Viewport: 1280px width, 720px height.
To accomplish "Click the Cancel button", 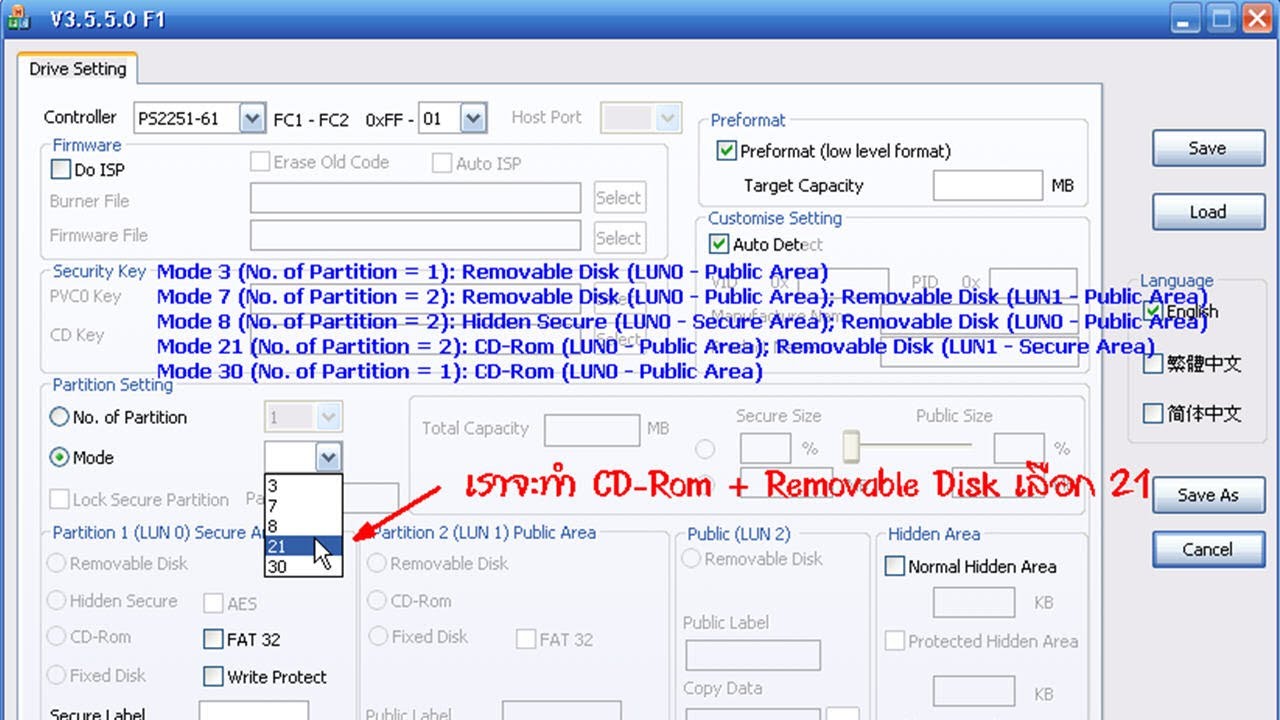I will [x=1208, y=549].
